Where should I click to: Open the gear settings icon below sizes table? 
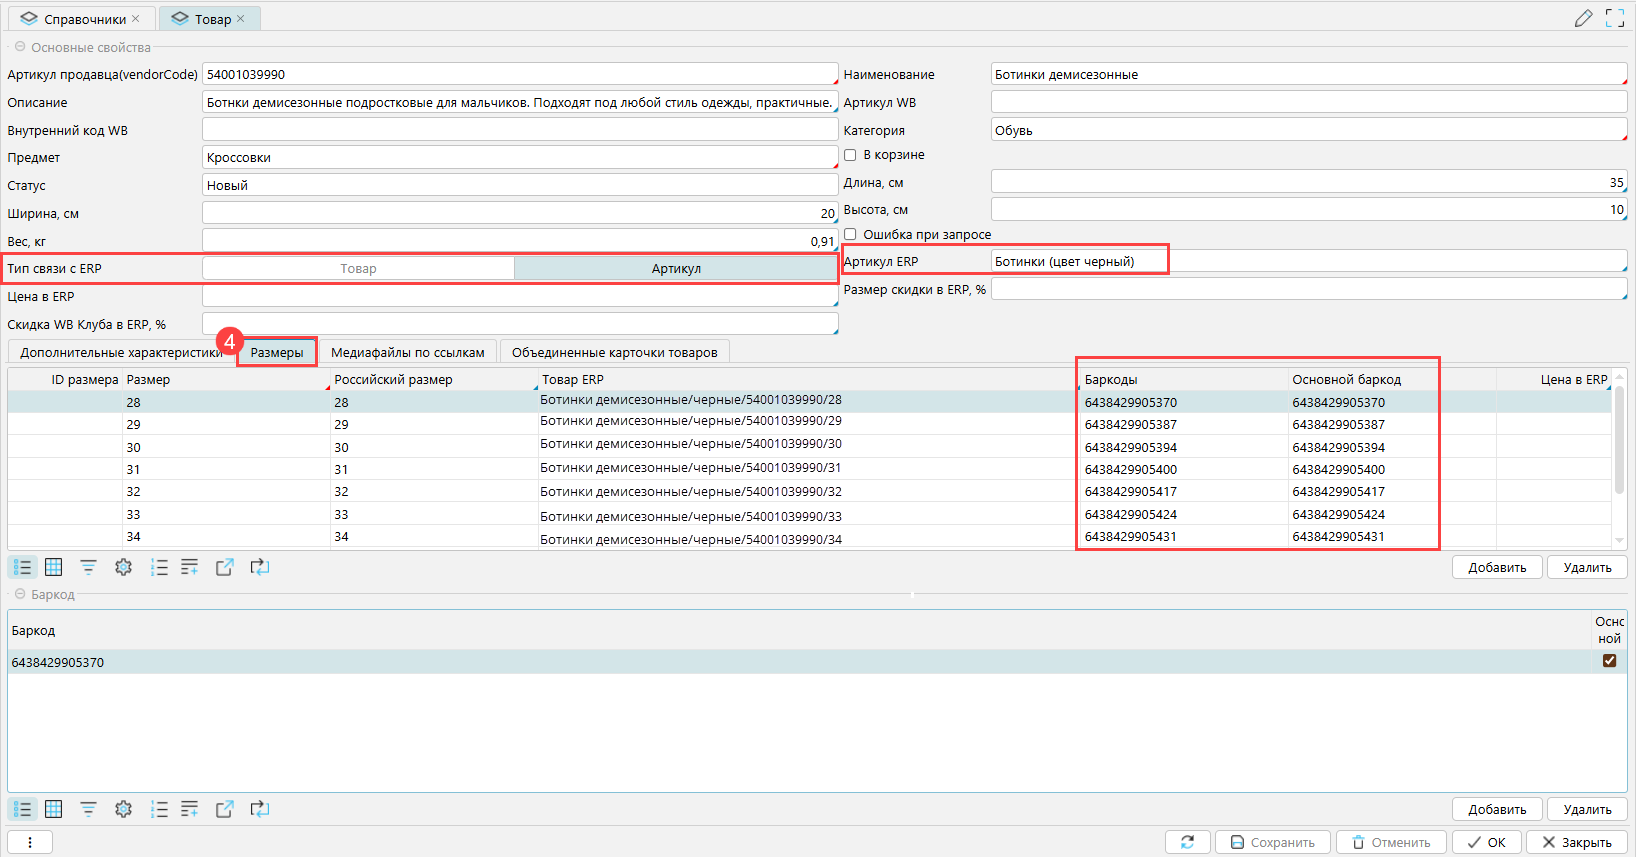[123, 567]
